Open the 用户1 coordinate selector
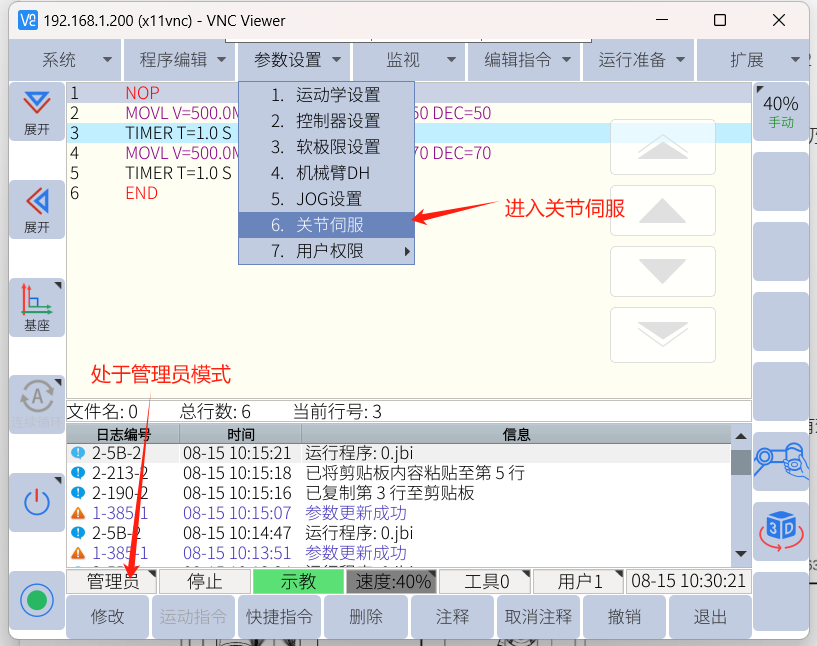Screen dimensions: 817x646 pos(578,581)
